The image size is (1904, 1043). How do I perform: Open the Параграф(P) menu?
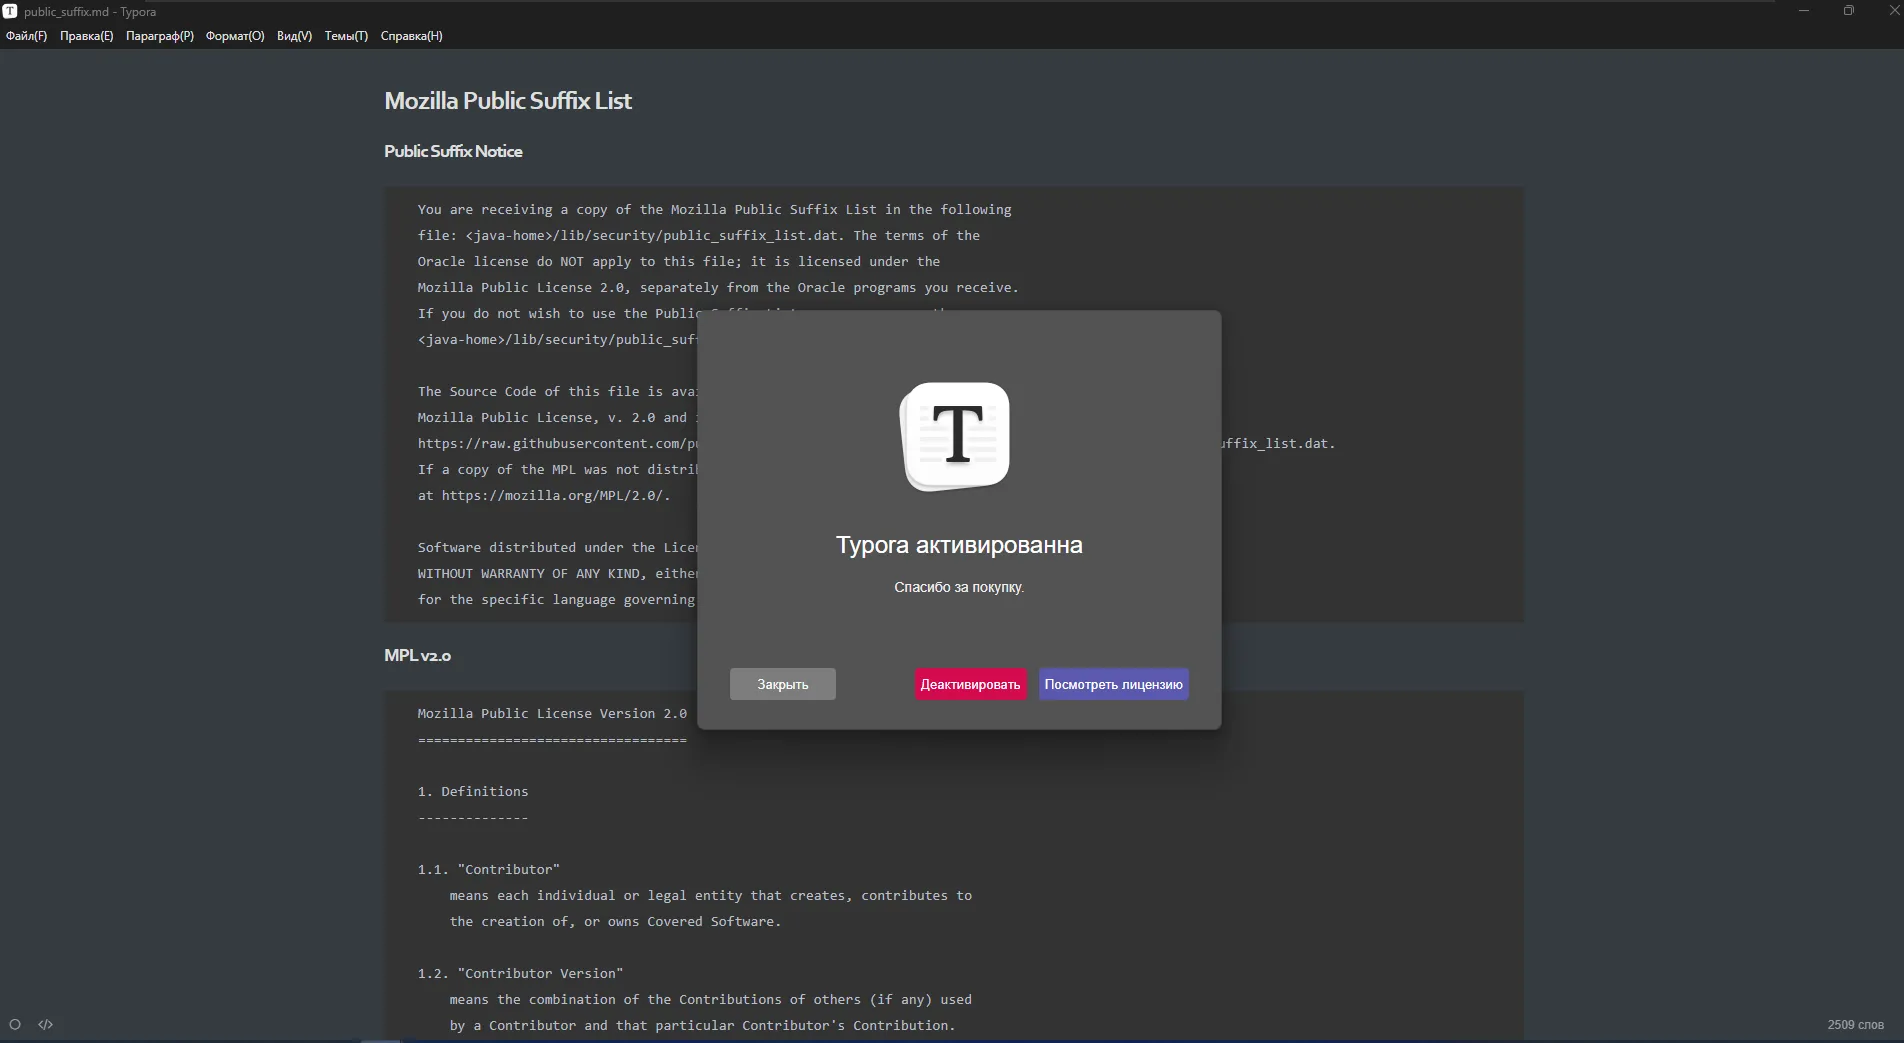pos(160,36)
